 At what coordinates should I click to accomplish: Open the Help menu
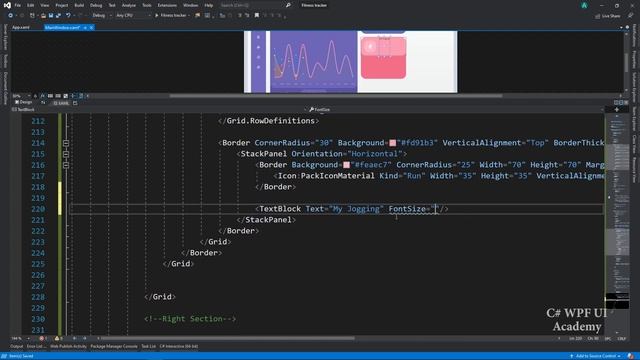point(209,5)
